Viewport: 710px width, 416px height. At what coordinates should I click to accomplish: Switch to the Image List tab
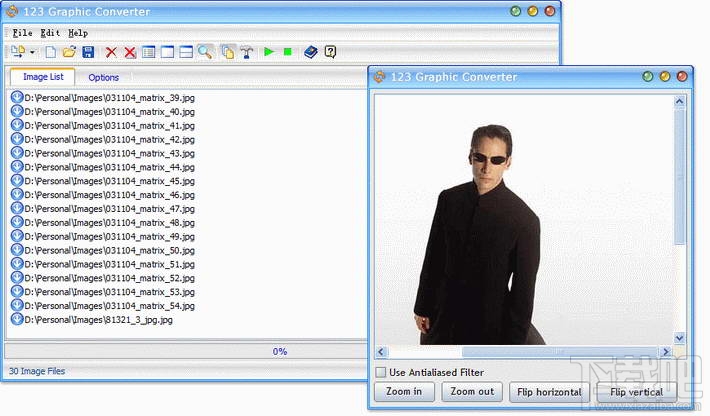click(43, 77)
